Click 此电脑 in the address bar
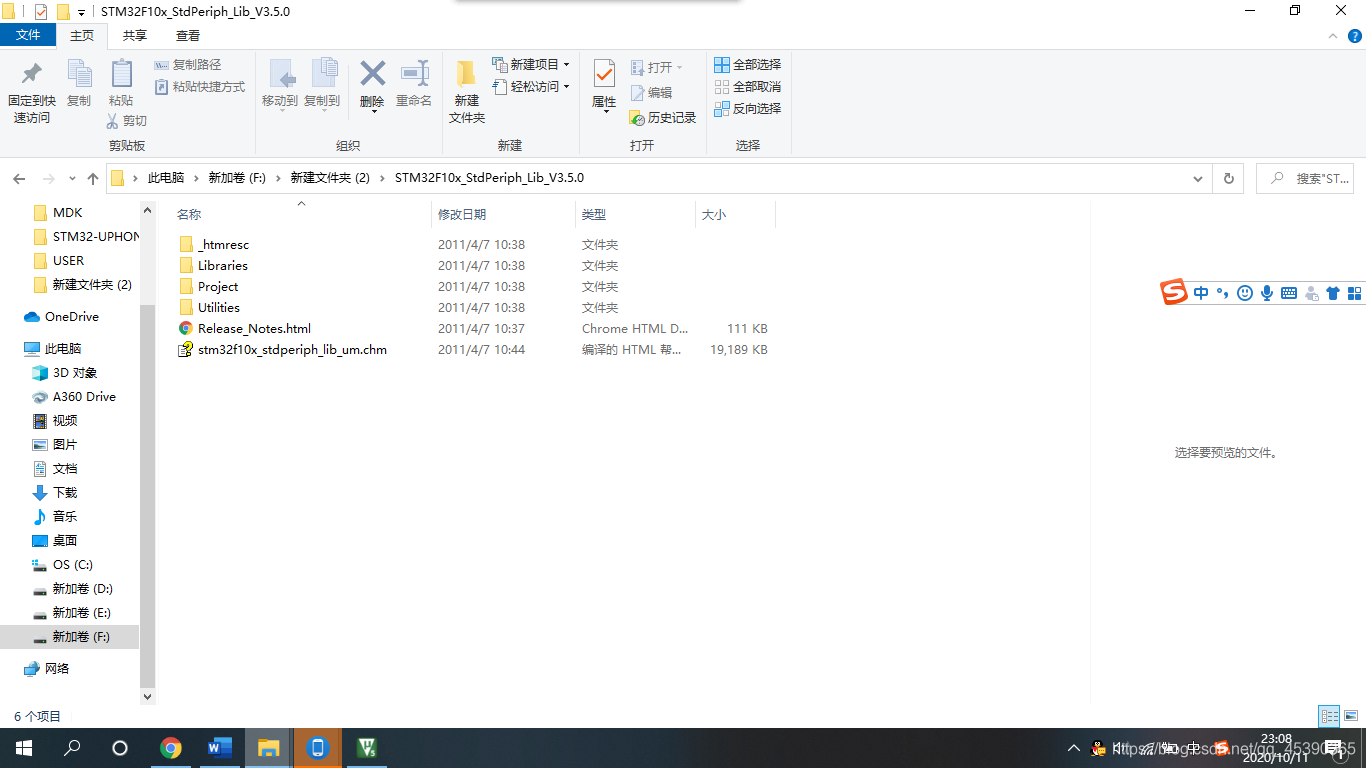This screenshot has height=768, width=1366. point(166,178)
